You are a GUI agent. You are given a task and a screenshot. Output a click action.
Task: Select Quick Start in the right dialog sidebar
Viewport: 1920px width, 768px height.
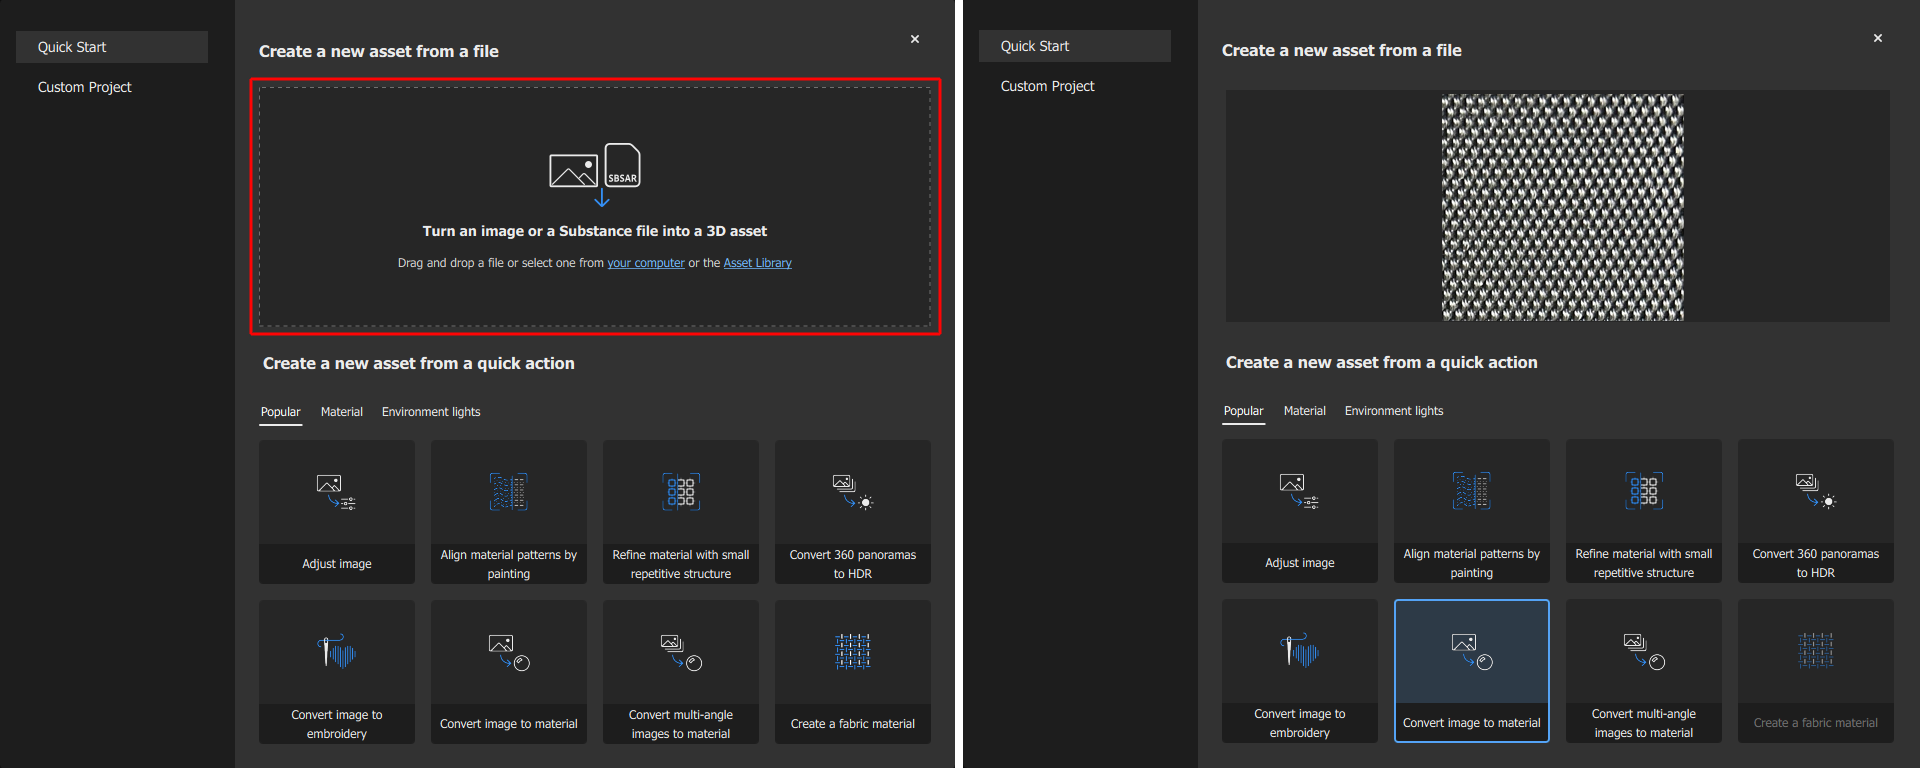[x=1035, y=46]
